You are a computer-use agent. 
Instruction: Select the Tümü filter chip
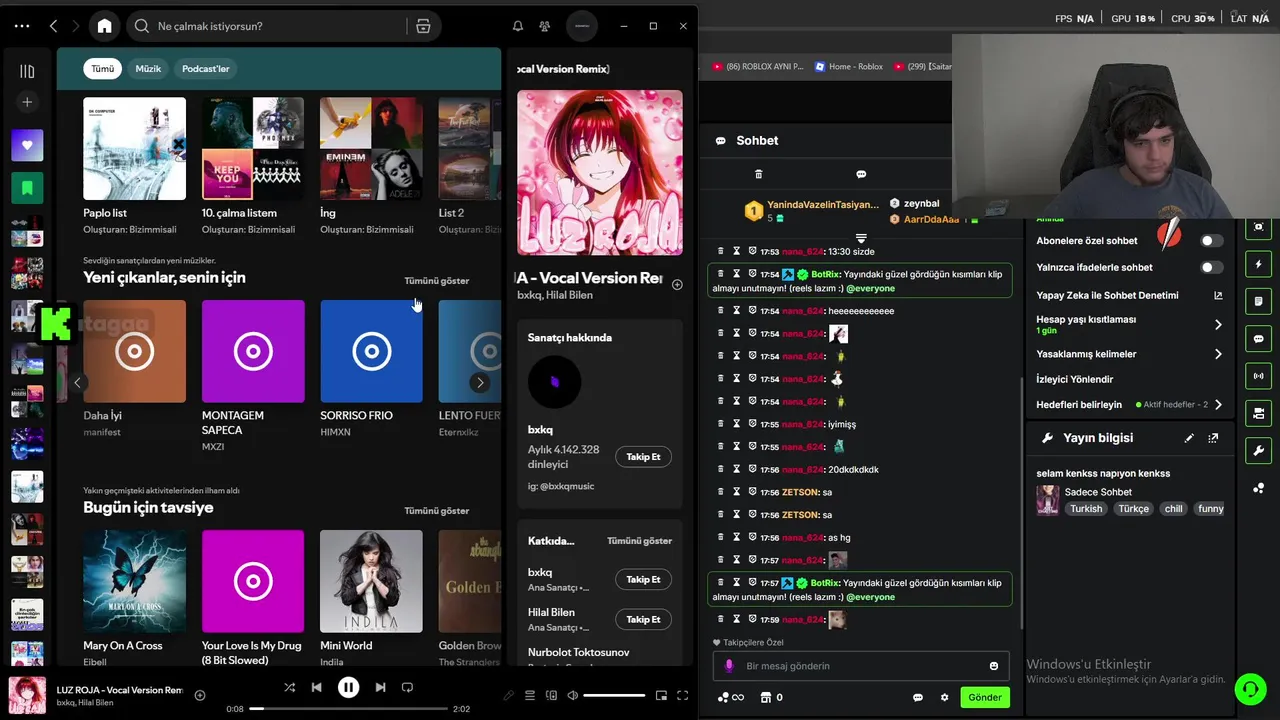[103, 69]
